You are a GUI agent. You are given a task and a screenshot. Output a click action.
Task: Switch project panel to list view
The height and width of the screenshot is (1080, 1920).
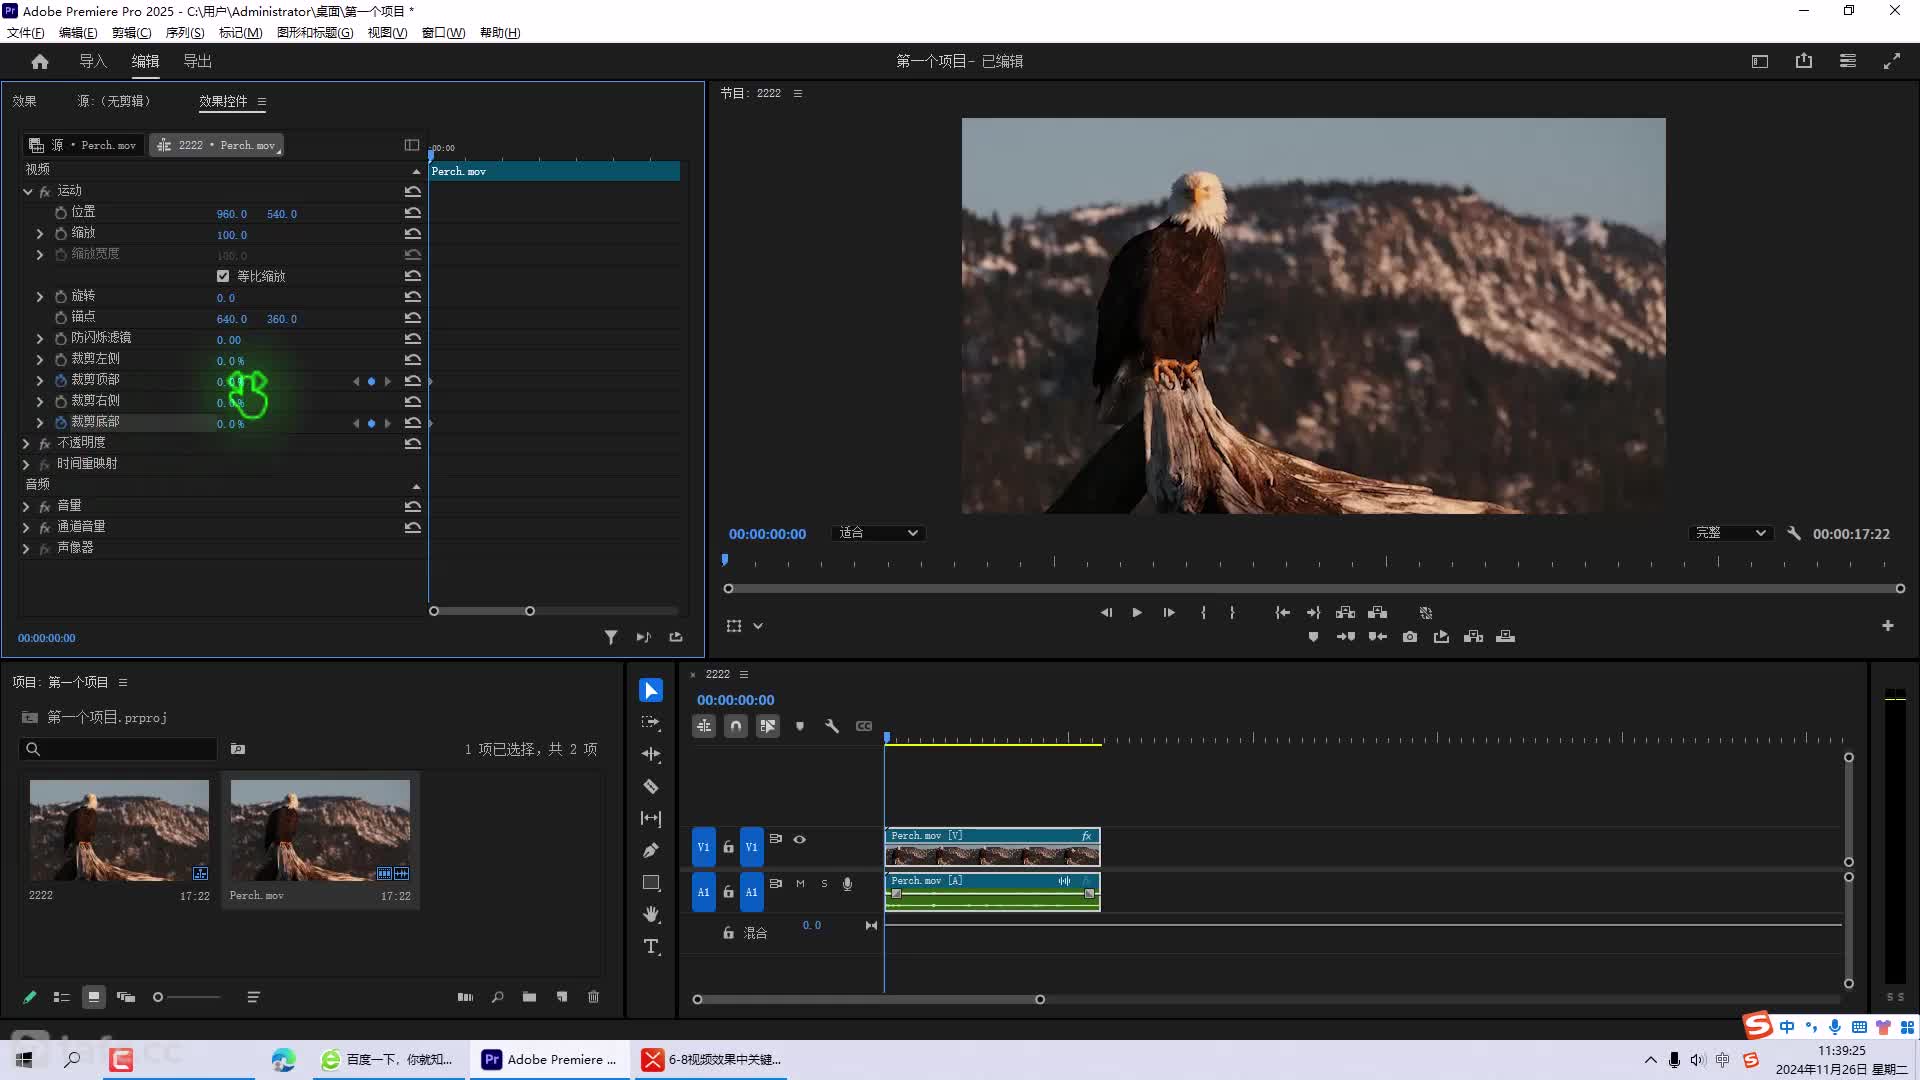pyautogui.click(x=61, y=997)
